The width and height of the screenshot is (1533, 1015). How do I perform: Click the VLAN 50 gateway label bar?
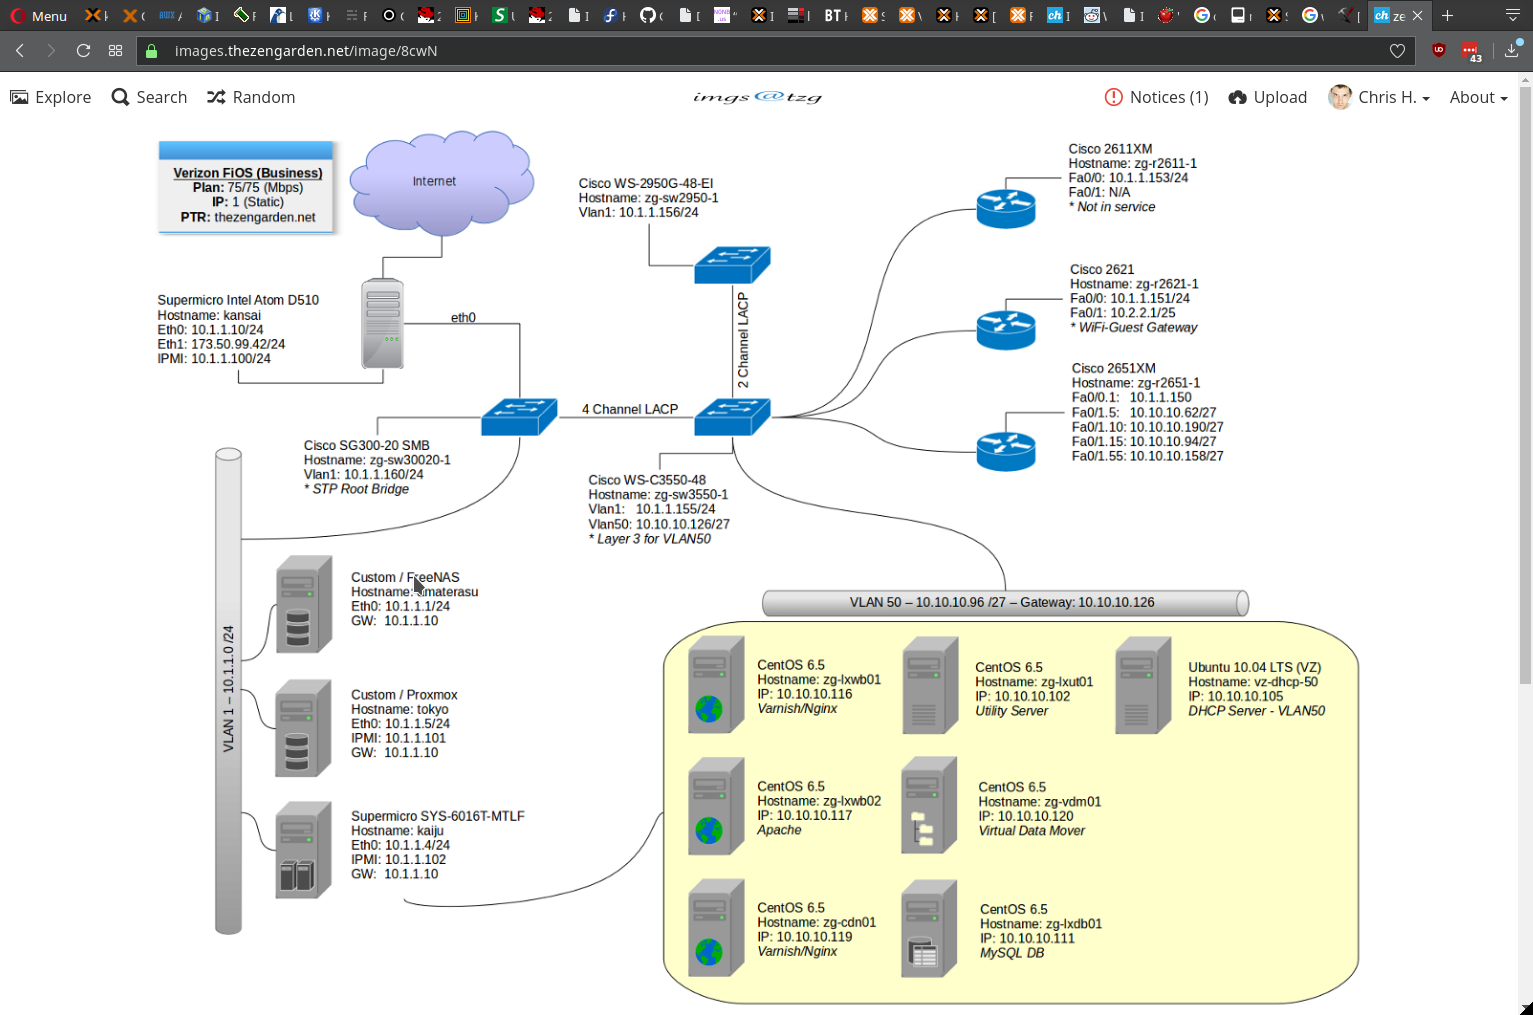click(1005, 603)
